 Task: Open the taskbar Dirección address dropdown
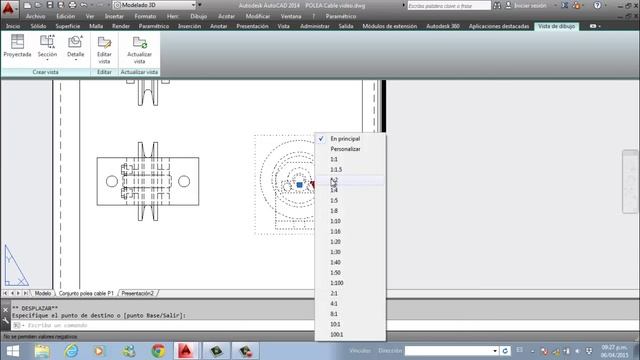(495, 351)
